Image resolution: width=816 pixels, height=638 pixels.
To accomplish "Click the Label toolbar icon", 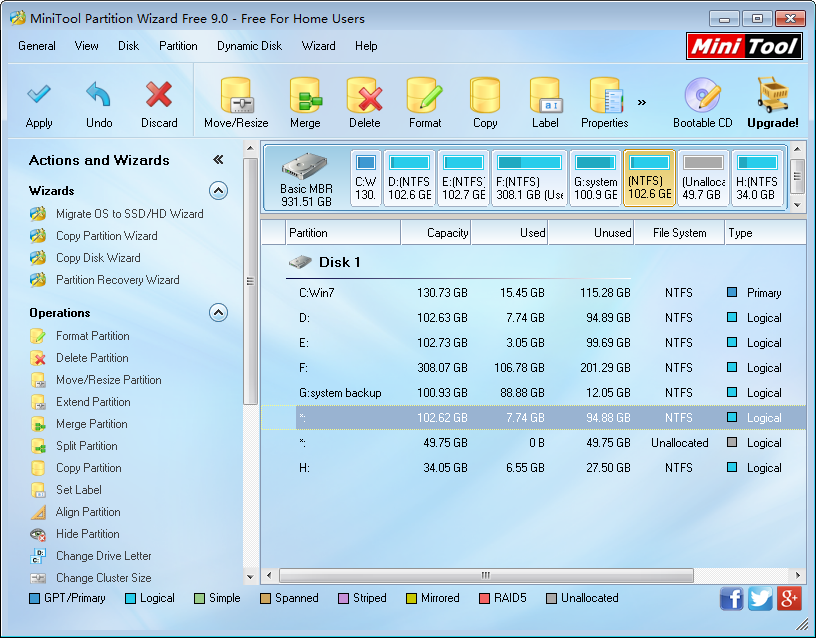I will point(545,95).
